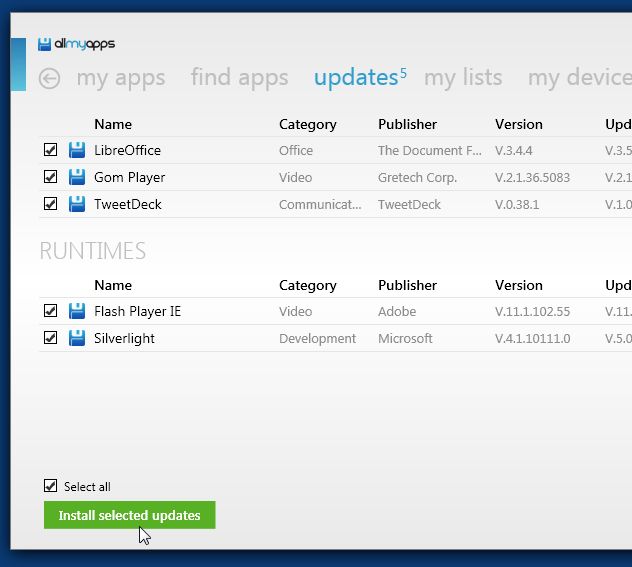Select the Flash Player IE name
Screen dimensions: 632x567
[x=137, y=311]
